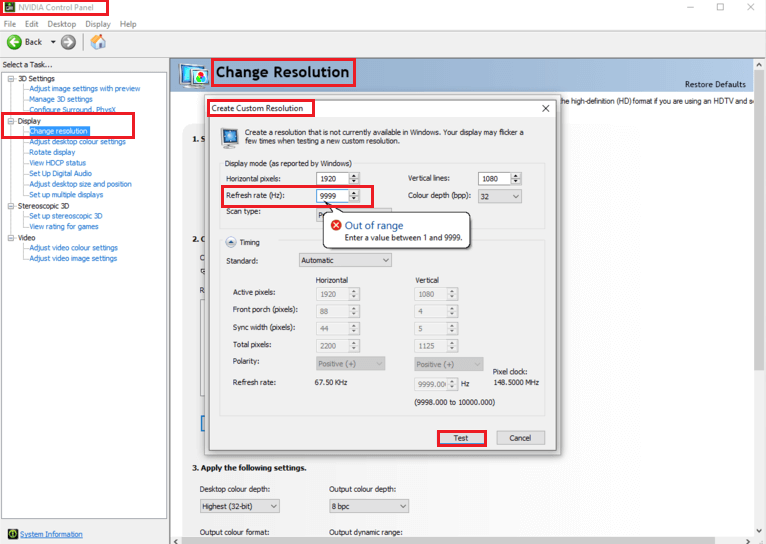Viewport: 766px width, 544px height.
Task: Collapse the Stereoscopic 3D tree node
Action: coord(11,206)
